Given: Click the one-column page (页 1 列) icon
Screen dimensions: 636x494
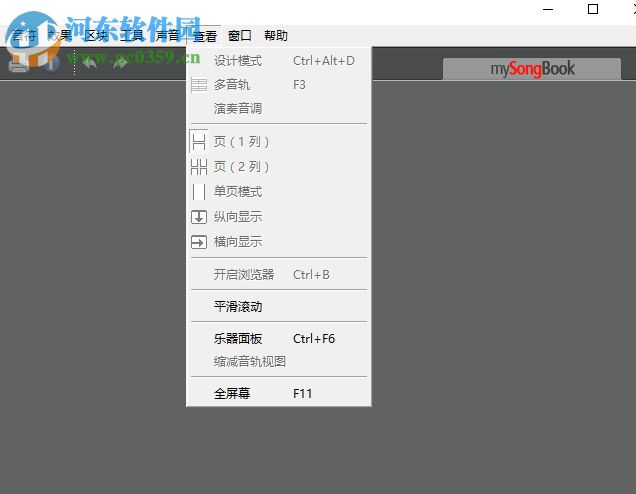Looking at the screenshot, I should click(199, 142).
